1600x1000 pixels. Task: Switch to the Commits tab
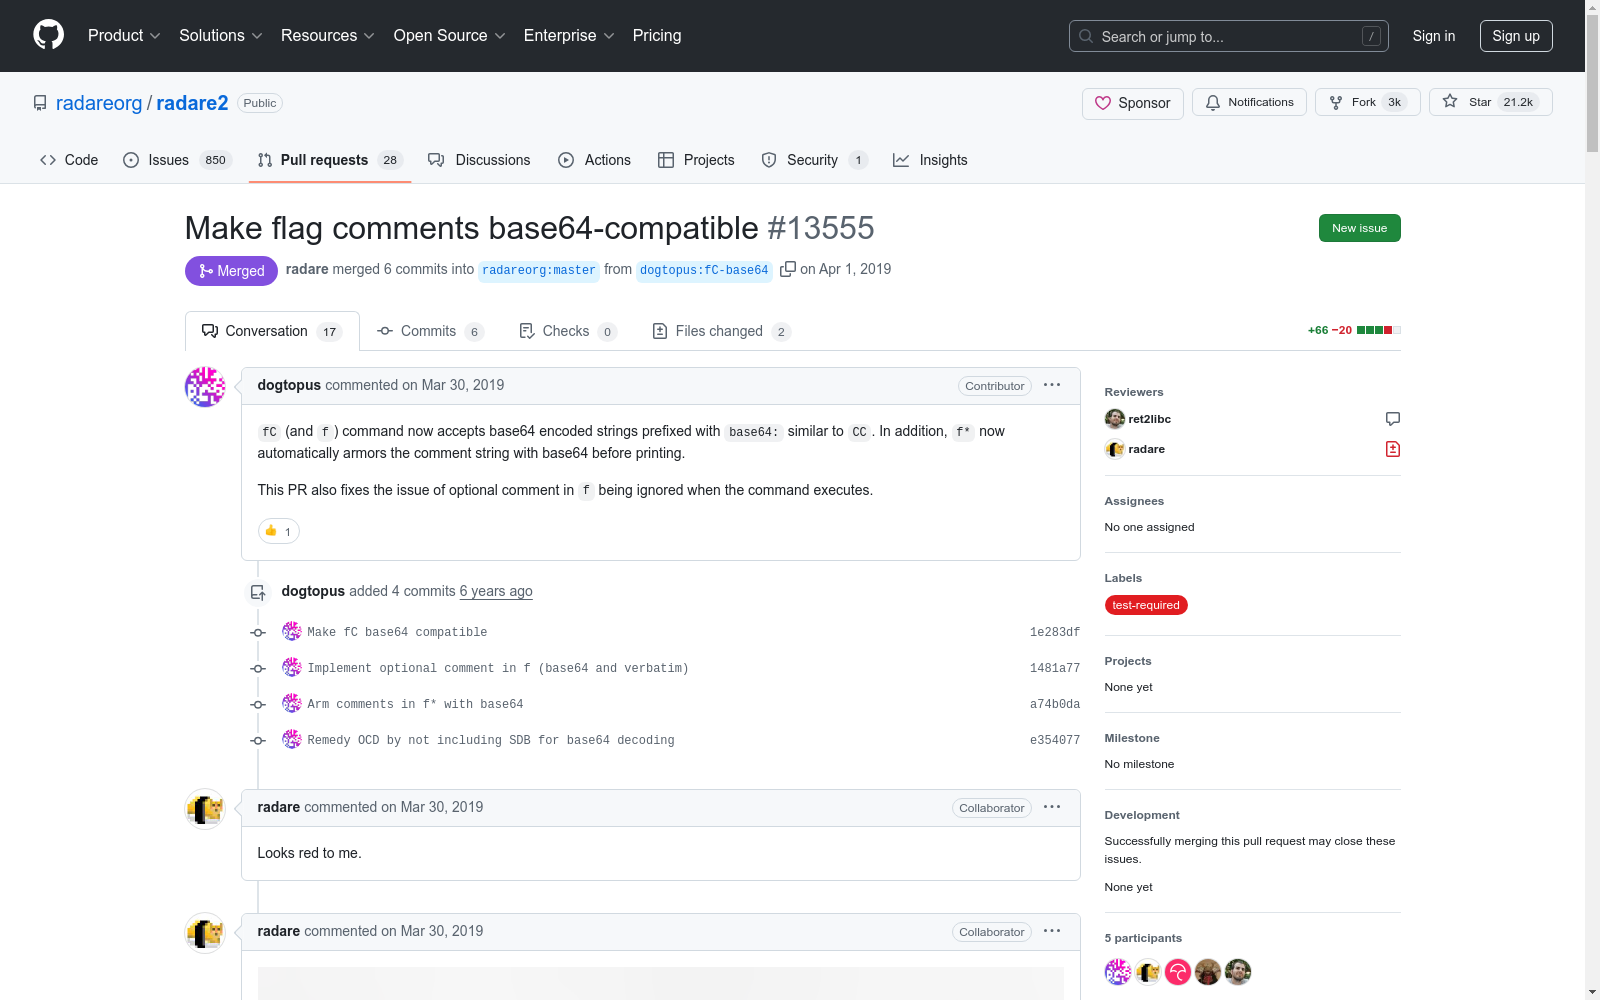click(430, 331)
